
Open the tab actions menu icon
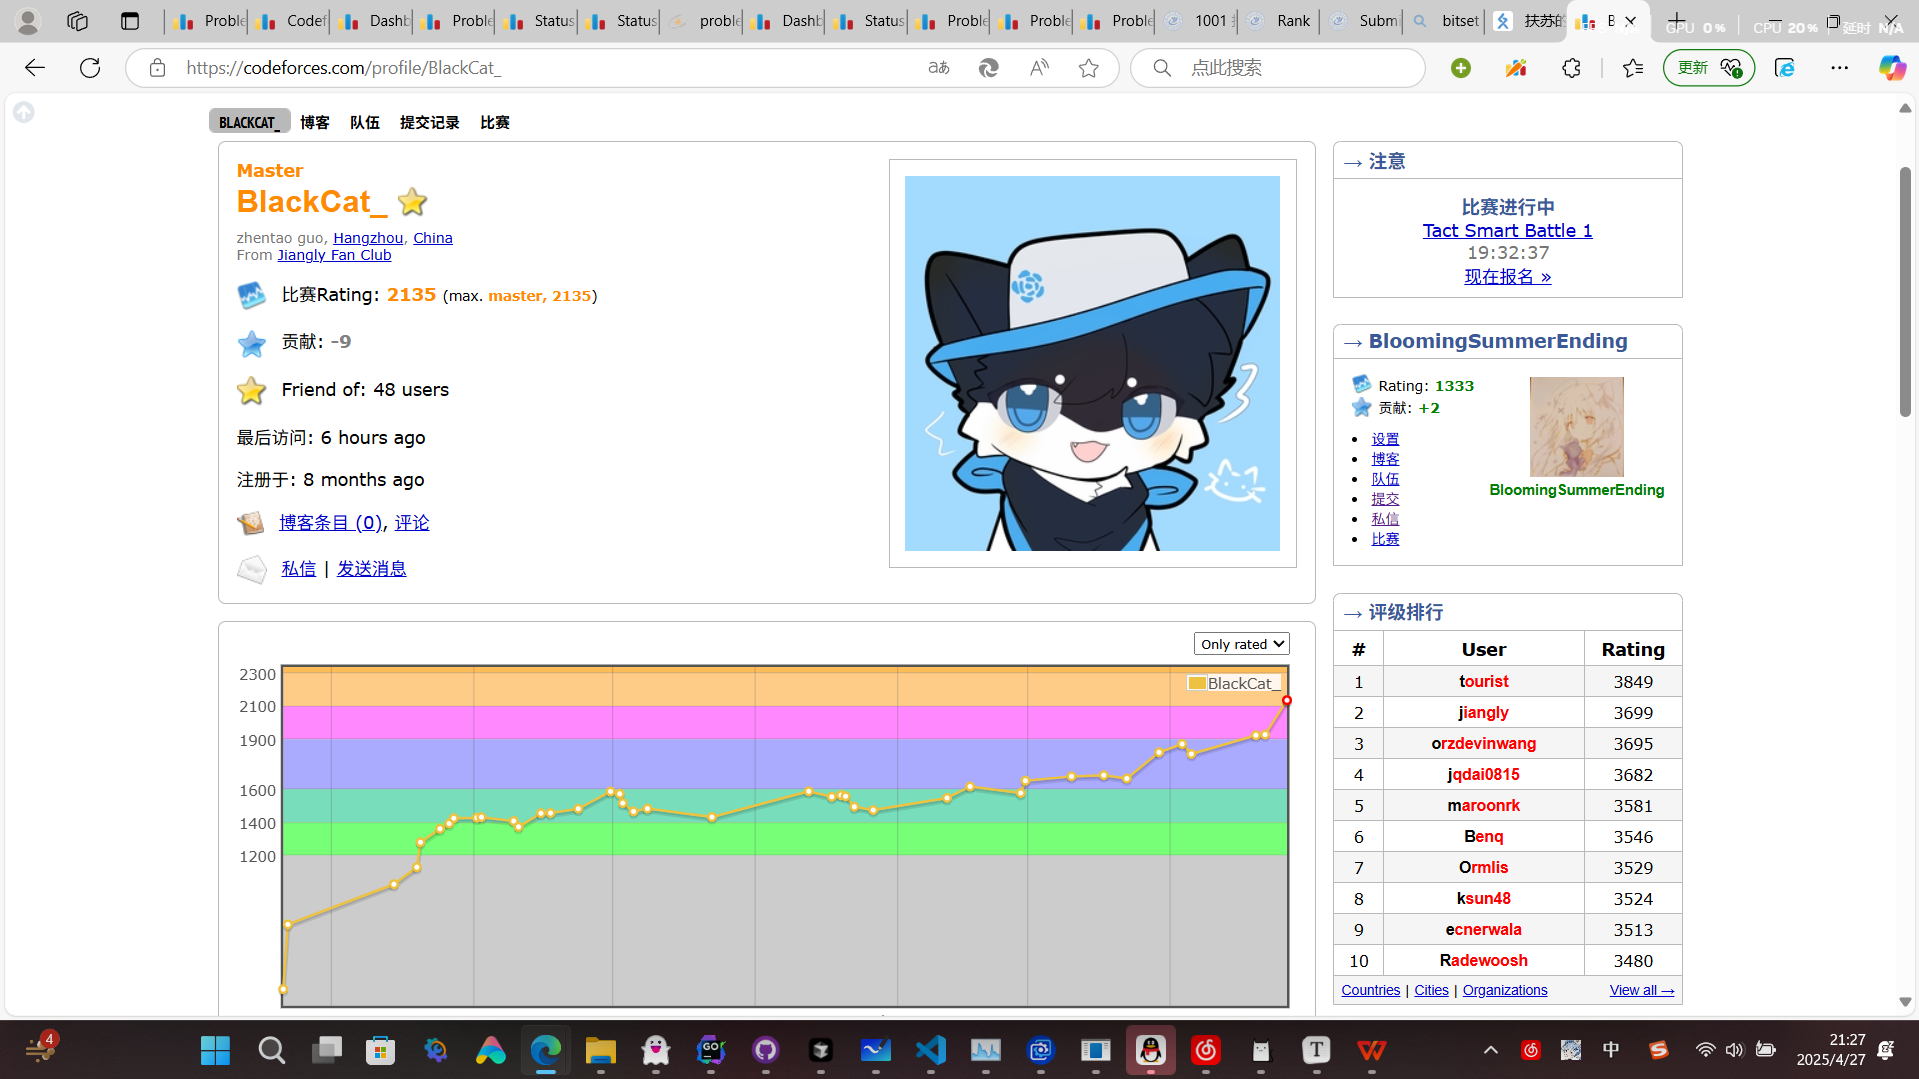coord(130,21)
